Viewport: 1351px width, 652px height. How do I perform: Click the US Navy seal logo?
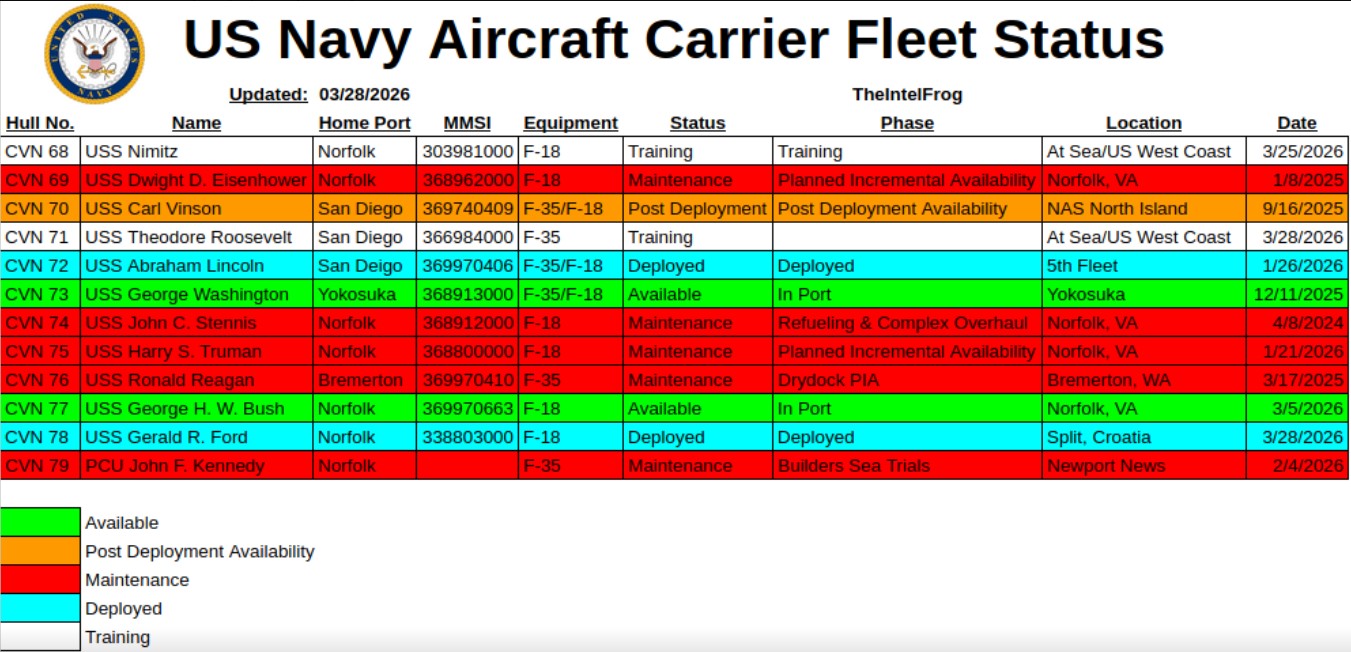(x=94, y=53)
